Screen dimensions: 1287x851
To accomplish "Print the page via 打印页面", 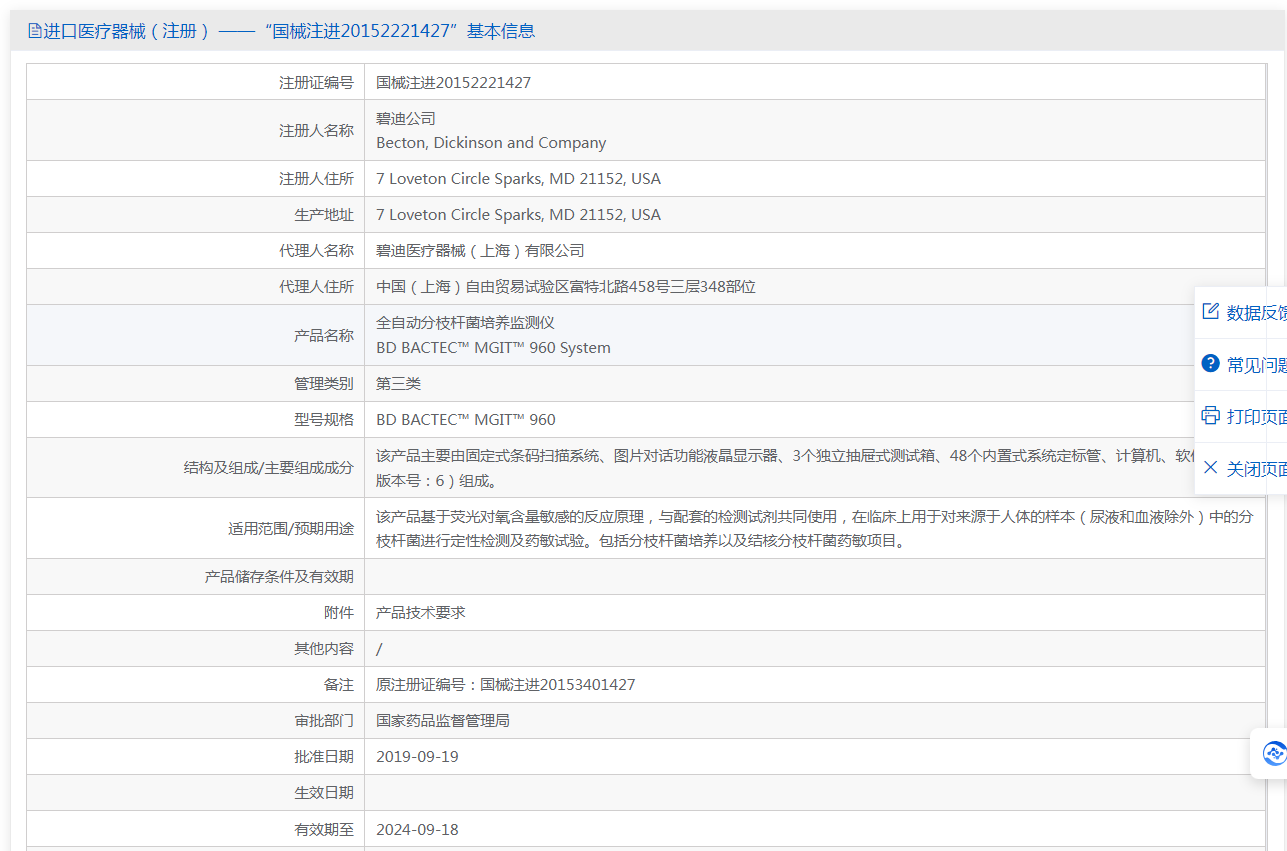I will [x=1243, y=416].
